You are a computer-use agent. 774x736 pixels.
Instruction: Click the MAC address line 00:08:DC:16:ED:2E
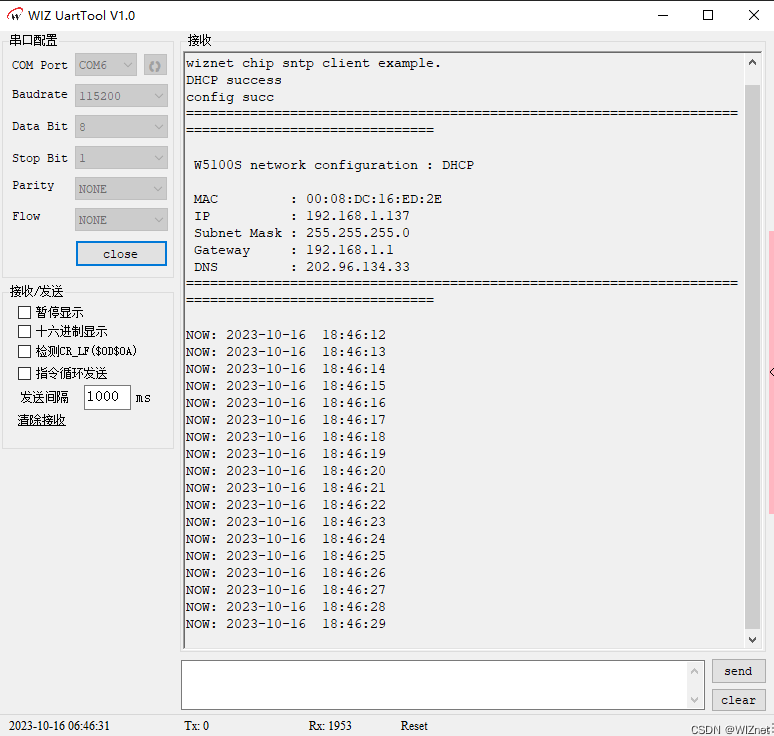pyautogui.click(x=317, y=199)
